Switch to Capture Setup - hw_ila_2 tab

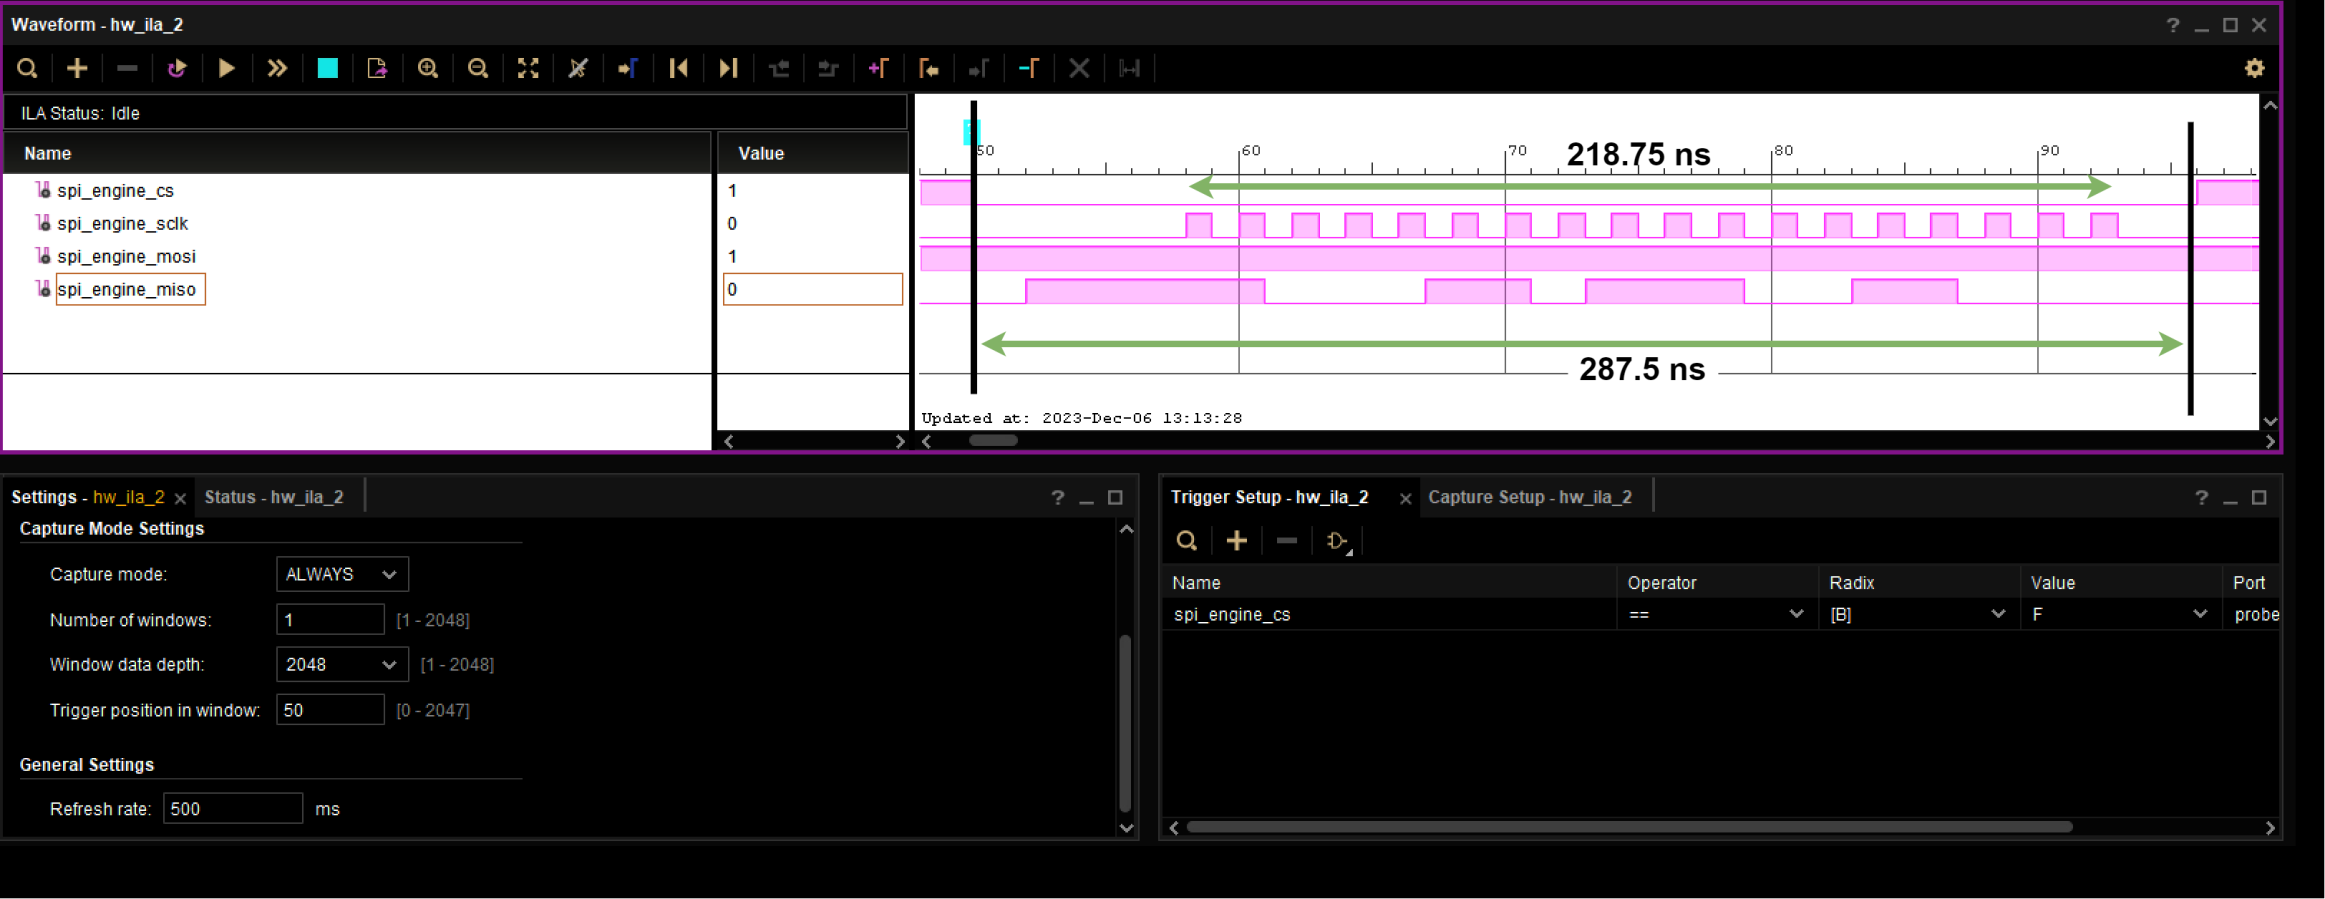[1529, 497]
